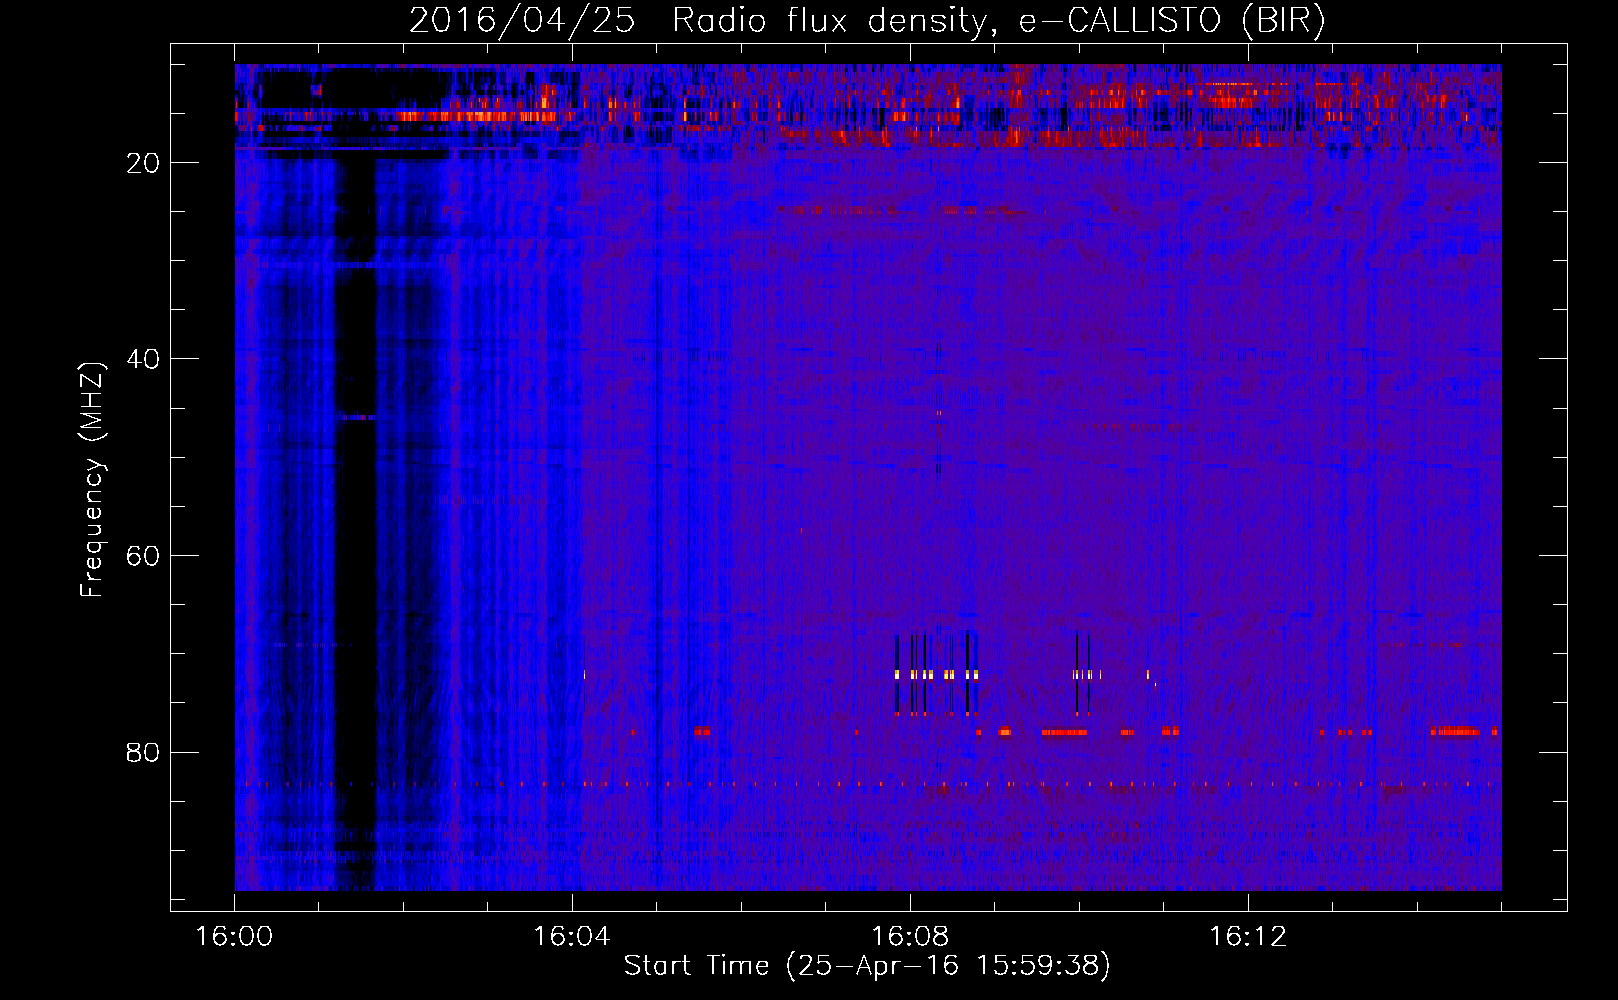This screenshot has height=1000, width=1618.
Task: Click the plot title 'Radio flux density, e-CALLISTO (BIR)'
Action: pyautogui.click(x=998, y=21)
